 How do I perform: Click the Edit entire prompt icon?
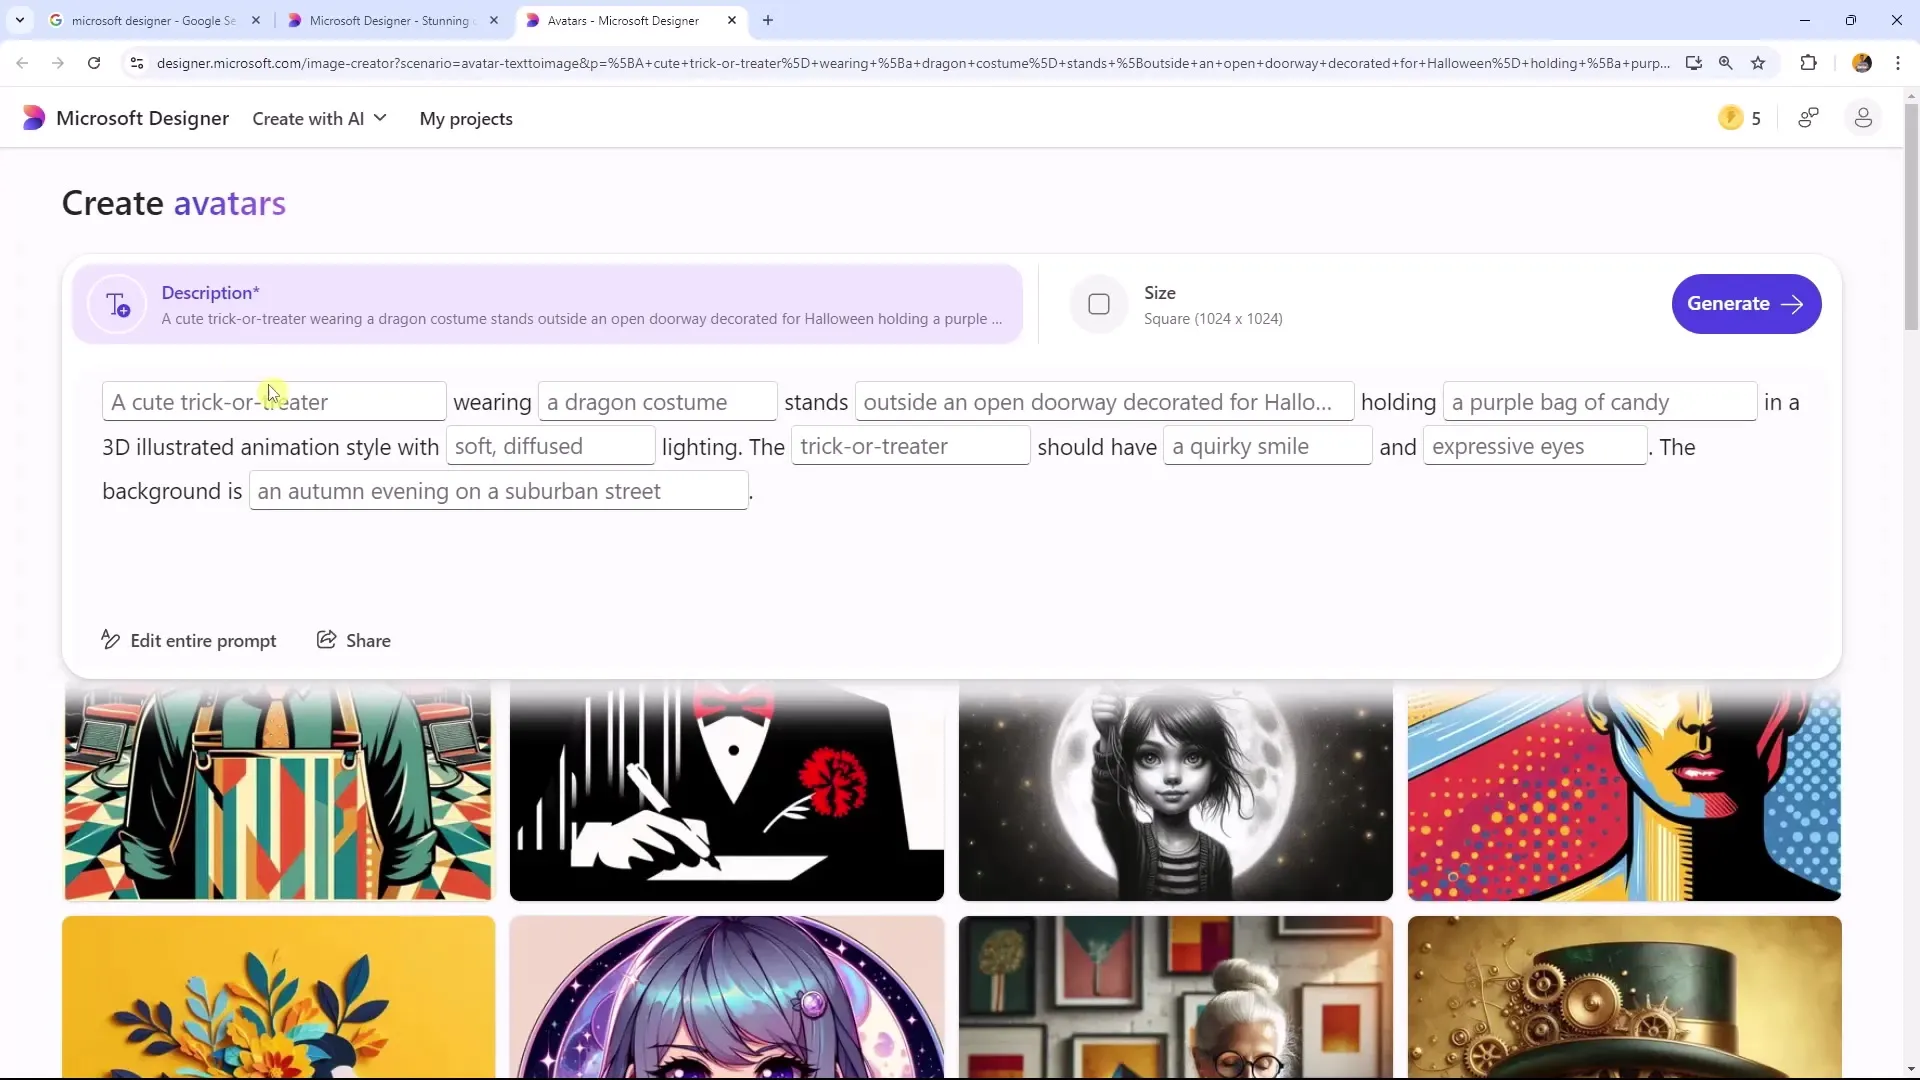[111, 640]
